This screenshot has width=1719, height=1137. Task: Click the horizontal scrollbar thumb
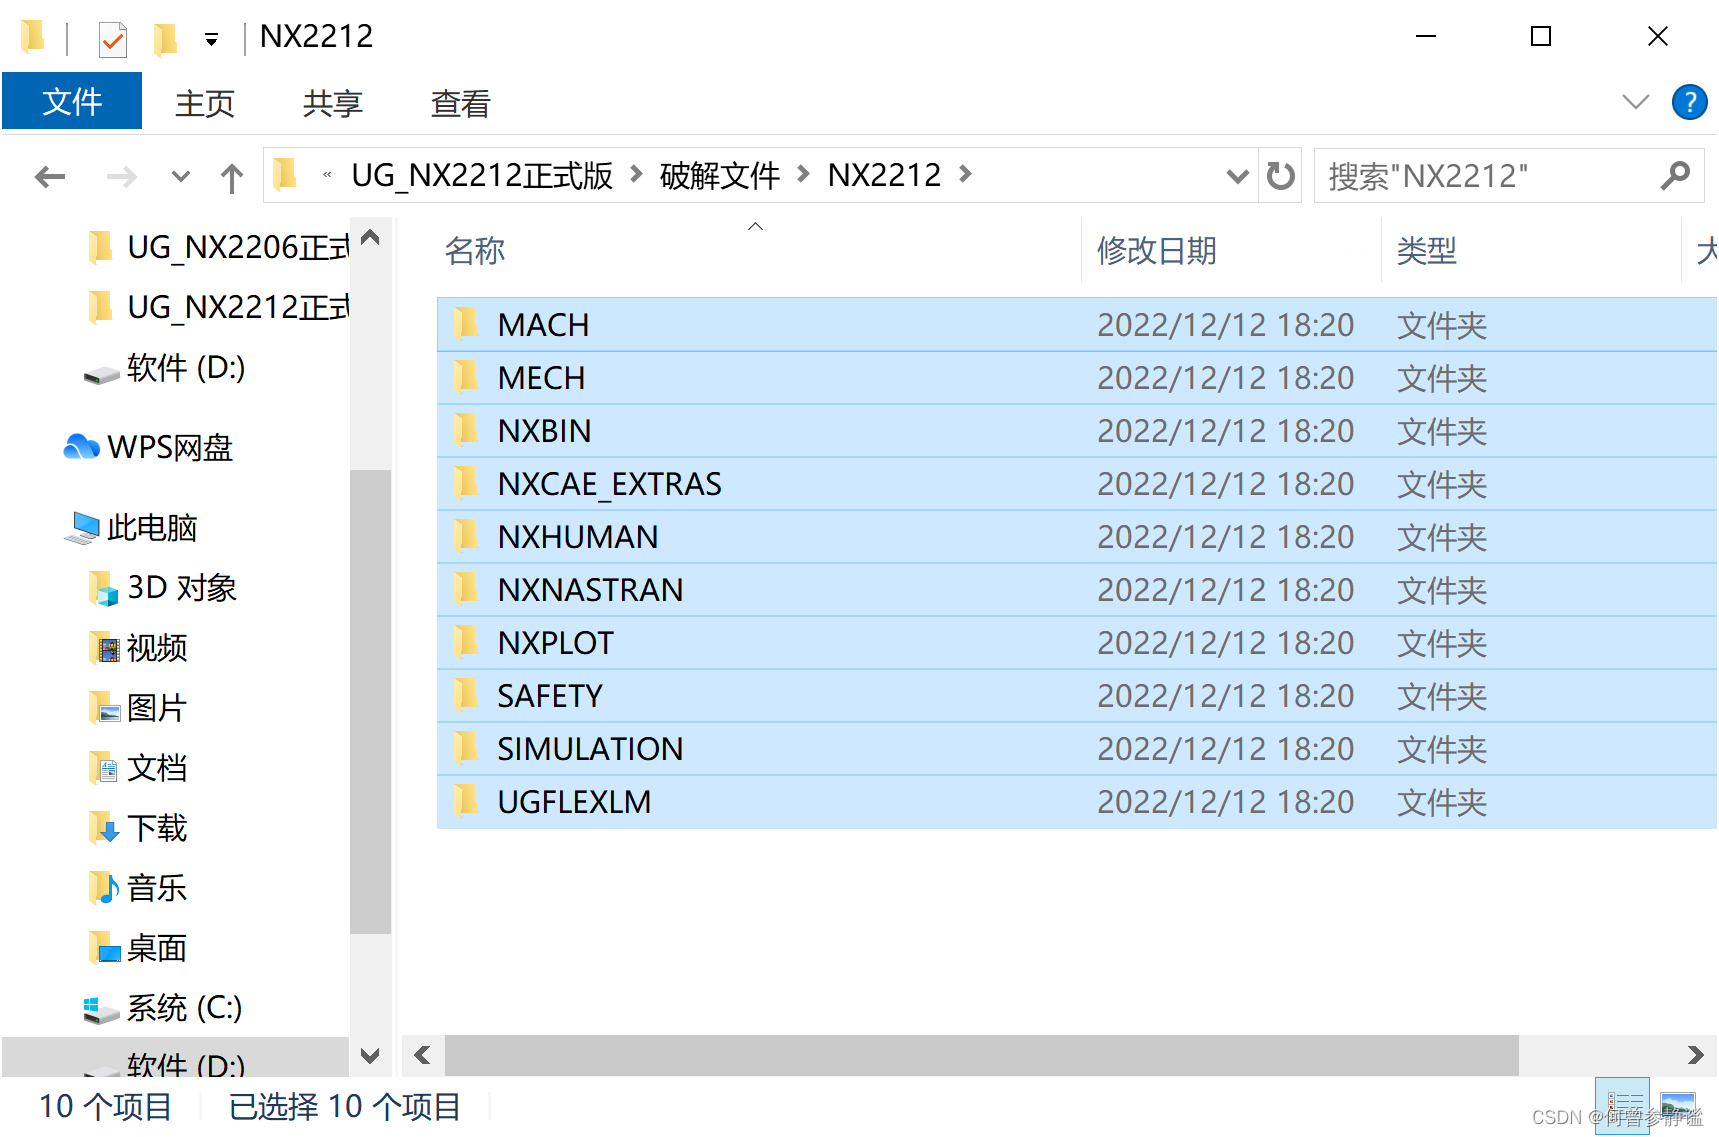tap(981, 1055)
